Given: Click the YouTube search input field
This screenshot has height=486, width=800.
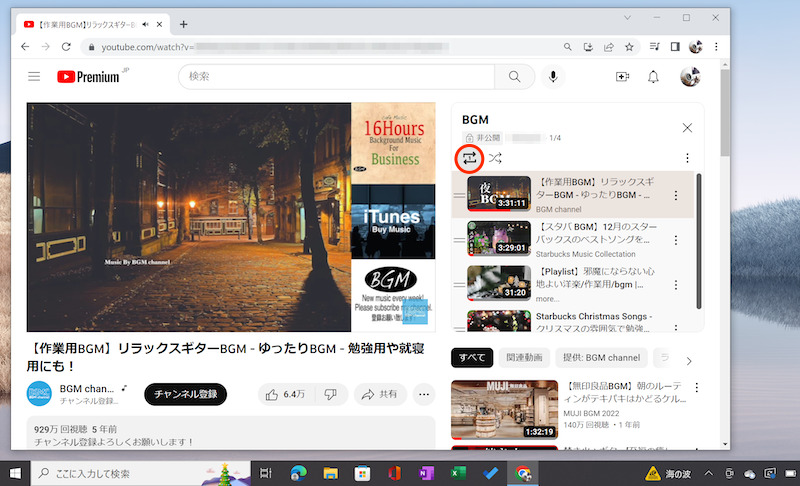Looking at the screenshot, I should click(340, 77).
